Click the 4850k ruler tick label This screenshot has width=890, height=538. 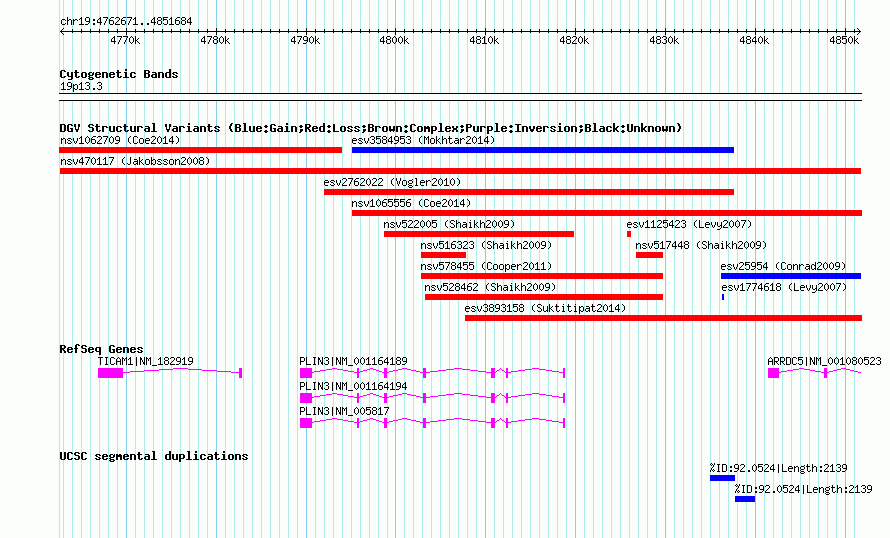pyautogui.click(x=844, y=40)
